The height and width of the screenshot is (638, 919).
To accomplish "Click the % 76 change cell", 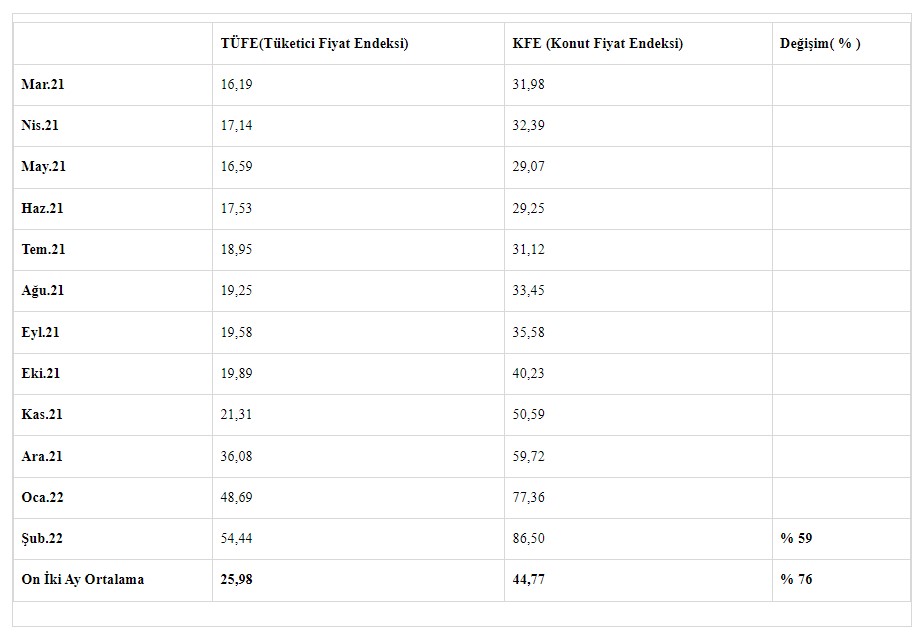I will click(x=796, y=579).
